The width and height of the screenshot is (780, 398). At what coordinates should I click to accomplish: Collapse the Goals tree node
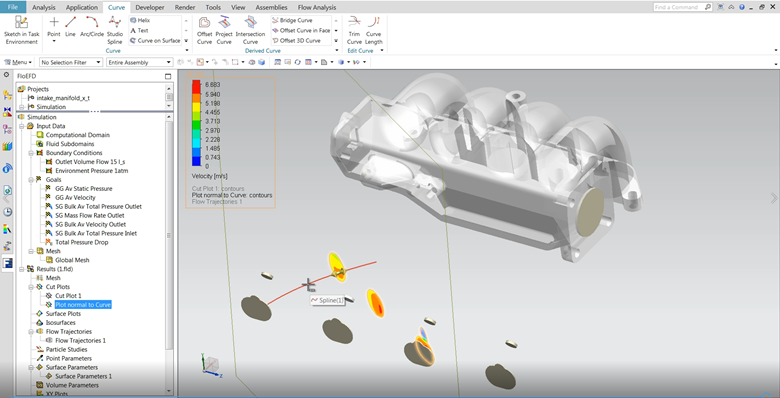31,180
